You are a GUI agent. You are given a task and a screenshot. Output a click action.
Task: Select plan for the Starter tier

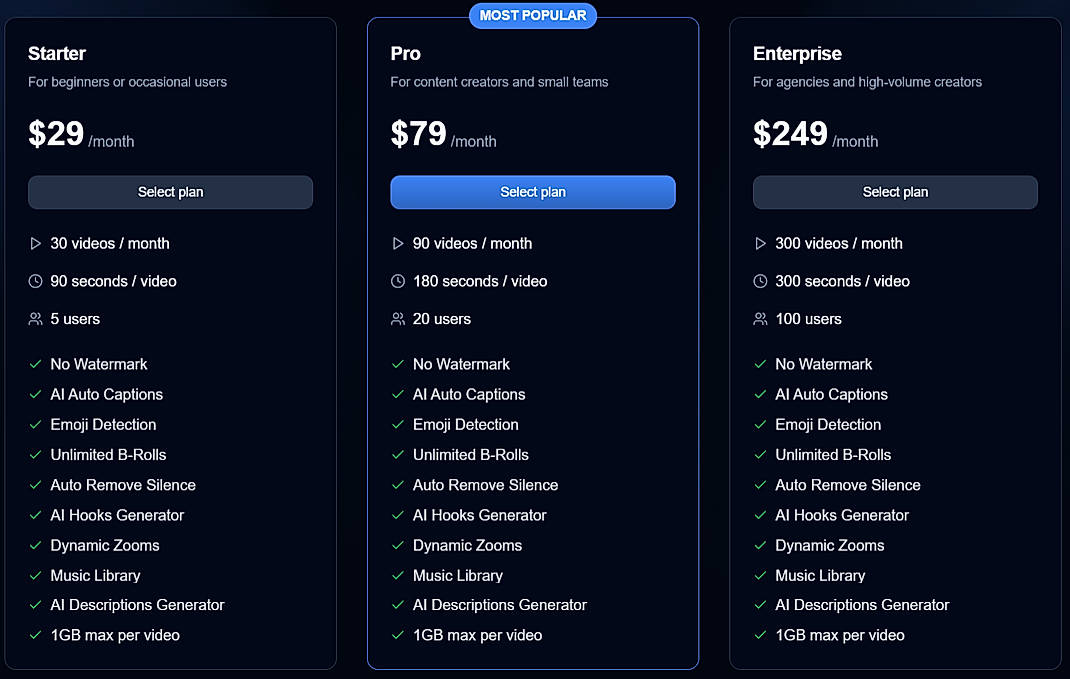[170, 192]
